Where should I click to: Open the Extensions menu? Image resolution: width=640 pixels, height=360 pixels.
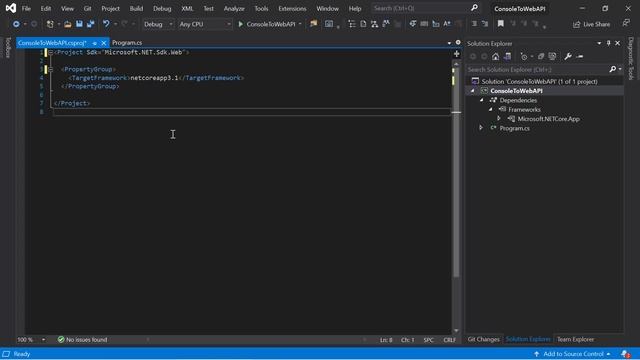tap(292, 8)
